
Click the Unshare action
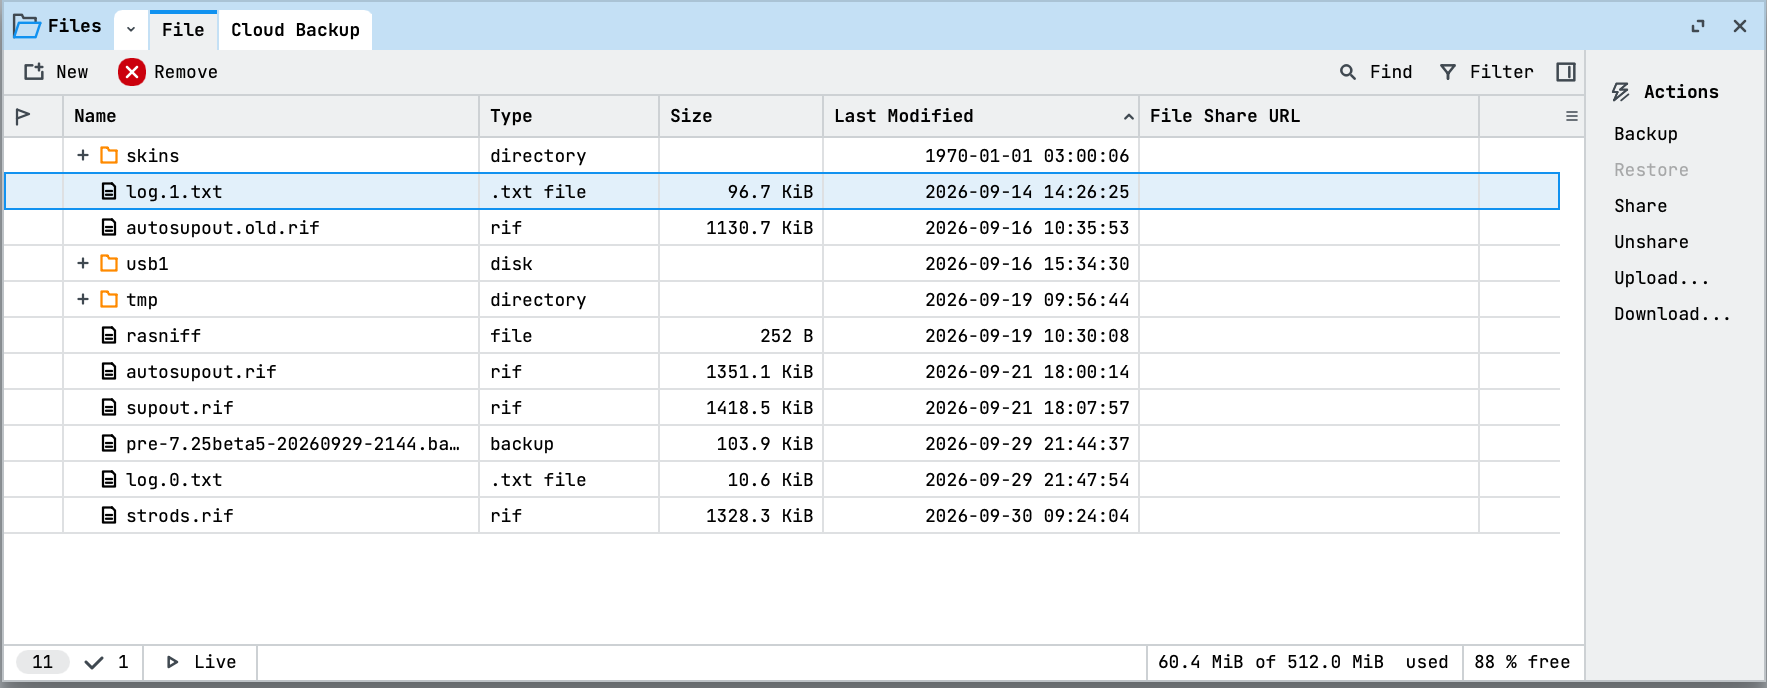pyautogui.click(x=1651, y=242)
